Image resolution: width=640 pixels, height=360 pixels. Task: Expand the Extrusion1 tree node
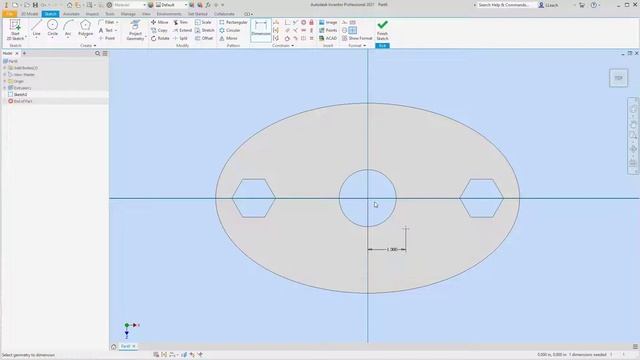4,88
